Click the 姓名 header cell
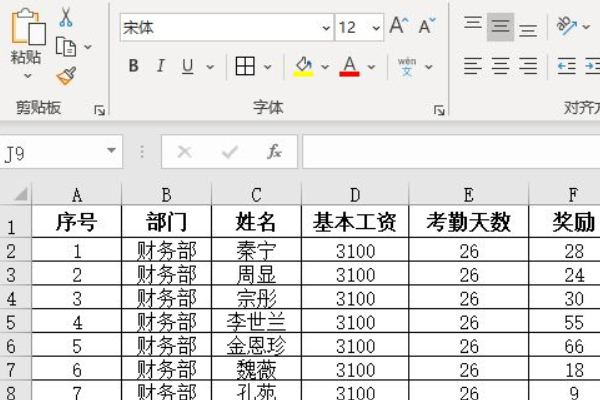 tap(256, 222)
